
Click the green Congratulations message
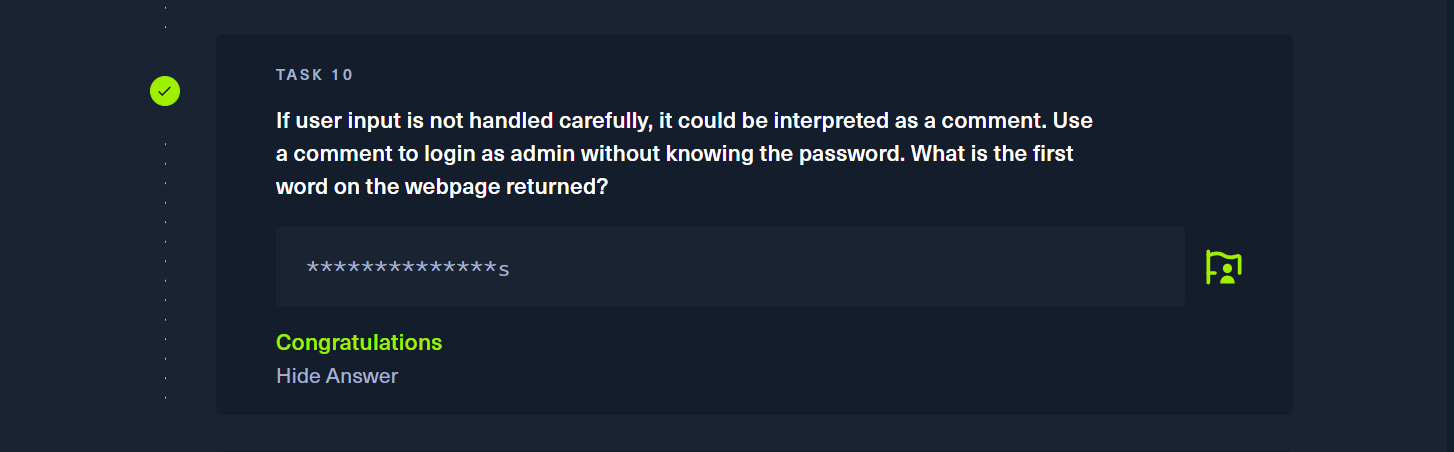359,342
